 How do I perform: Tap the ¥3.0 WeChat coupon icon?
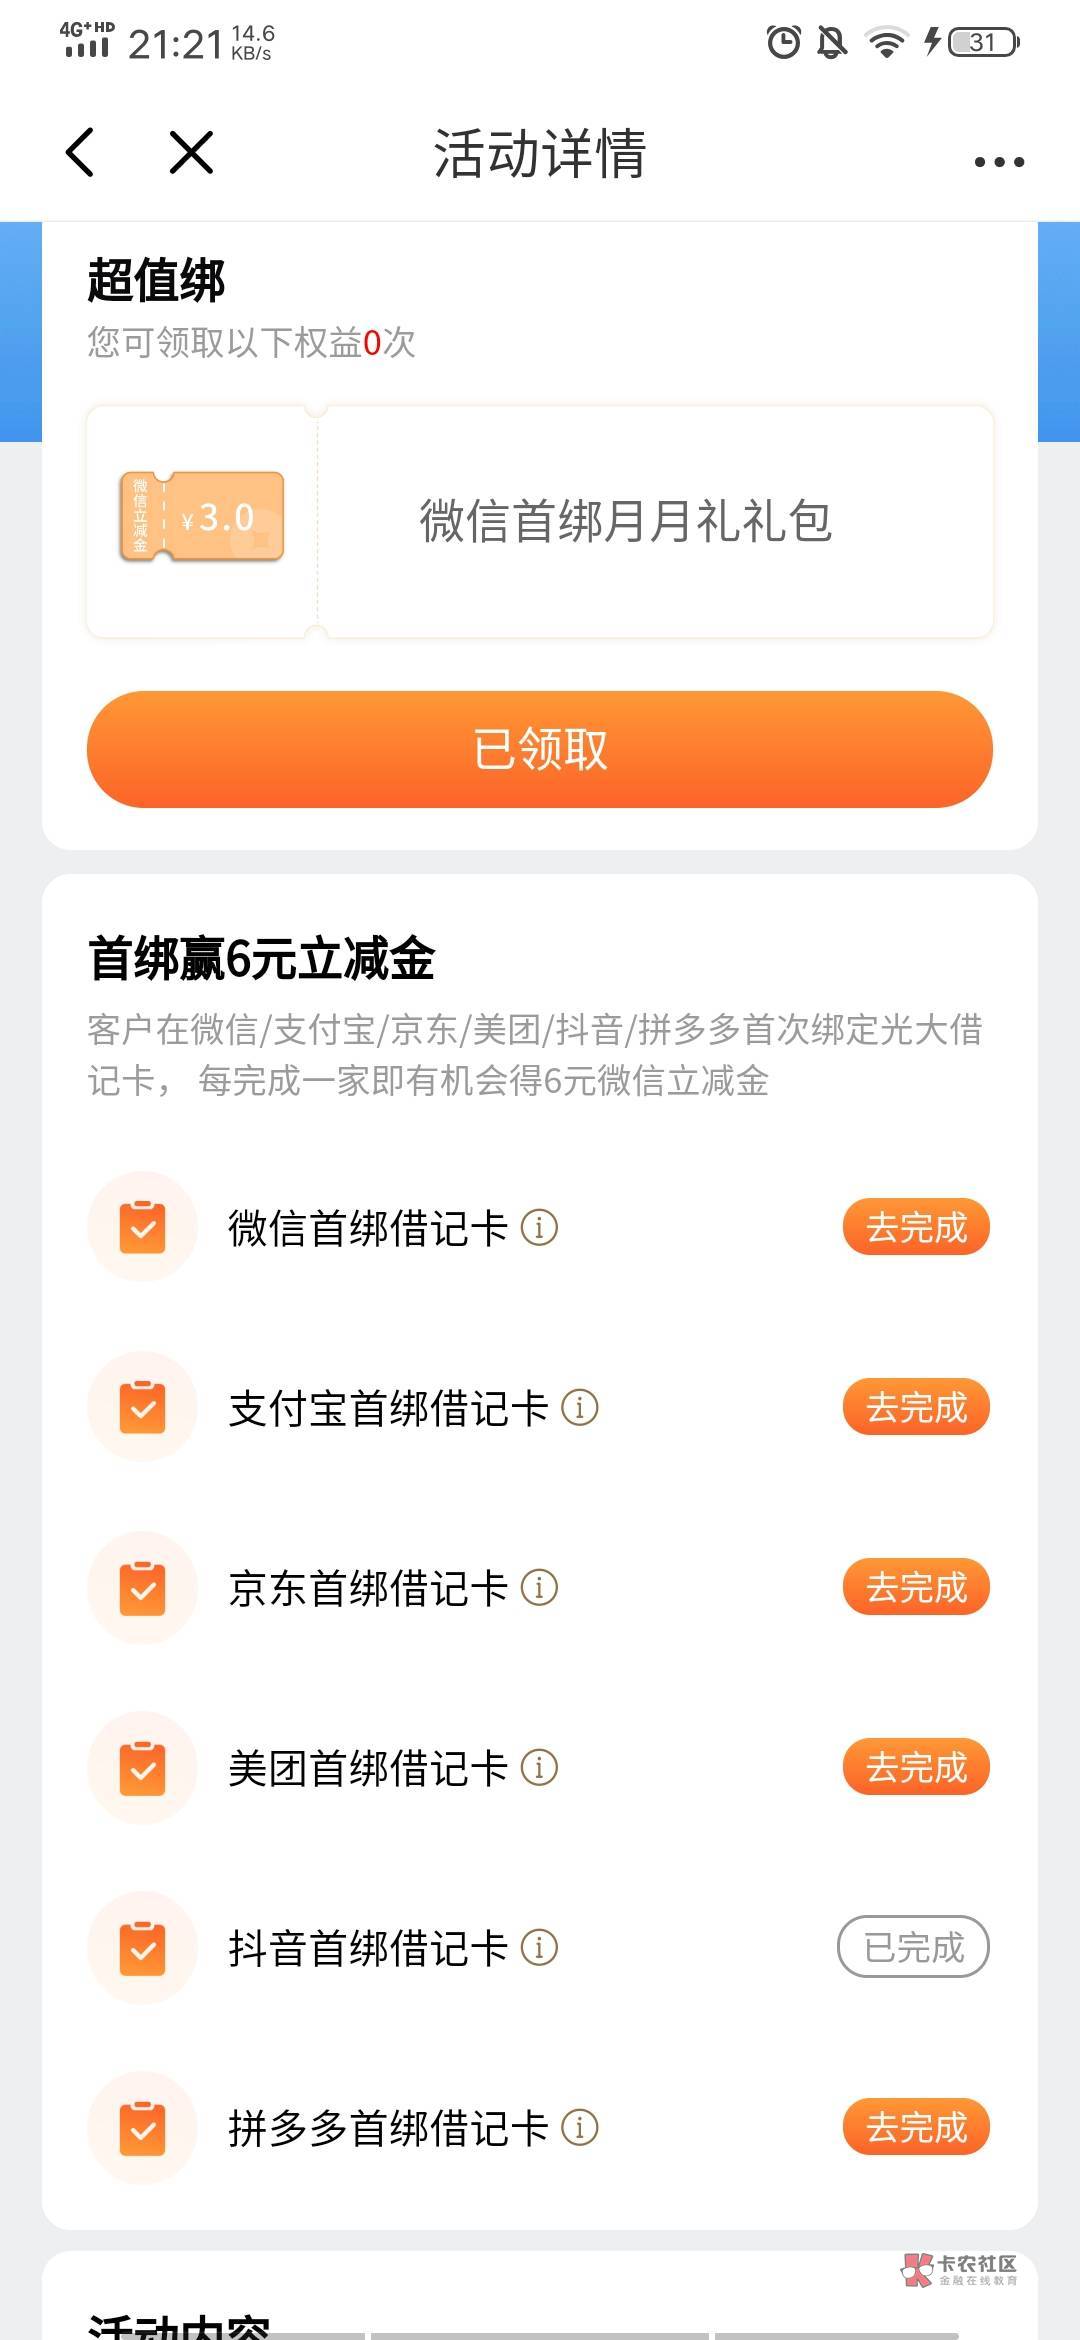click(x=202, y=517)
